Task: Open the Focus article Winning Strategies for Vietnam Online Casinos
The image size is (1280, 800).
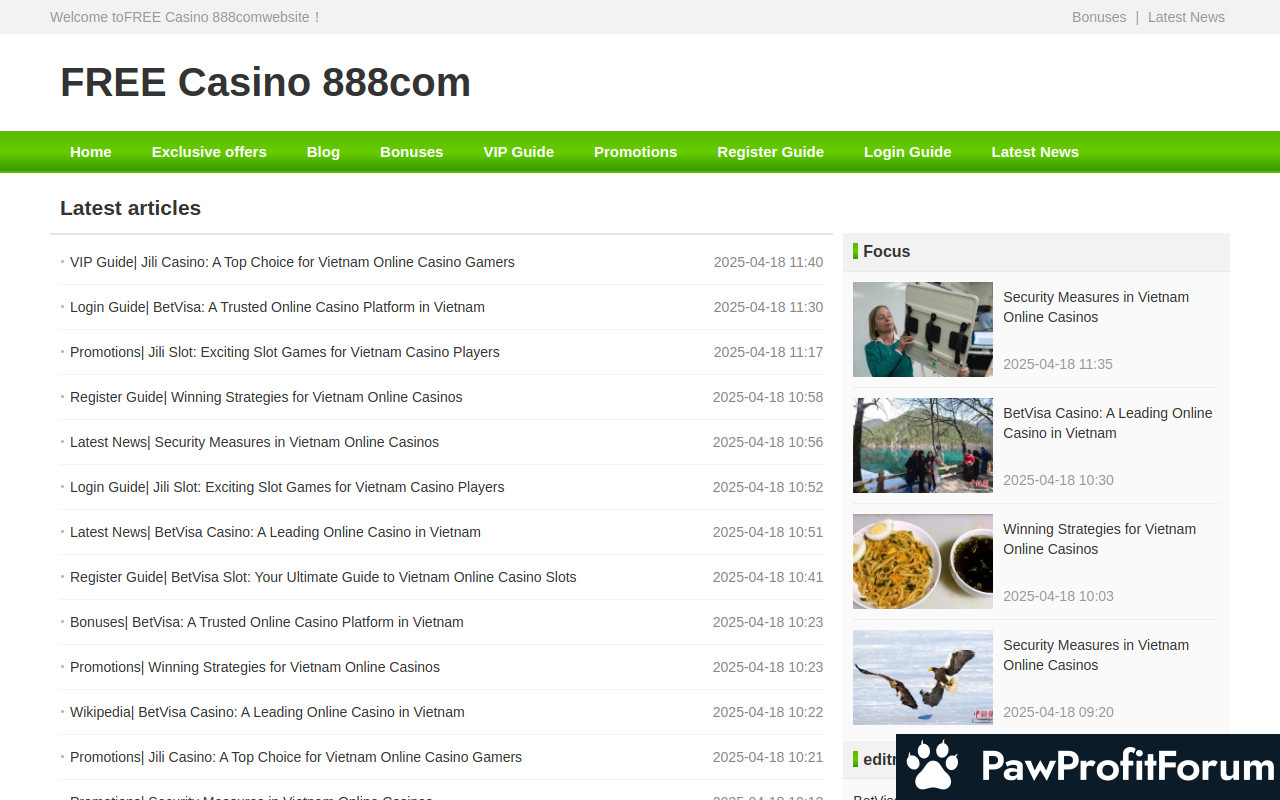Action: coord(1099,539)
